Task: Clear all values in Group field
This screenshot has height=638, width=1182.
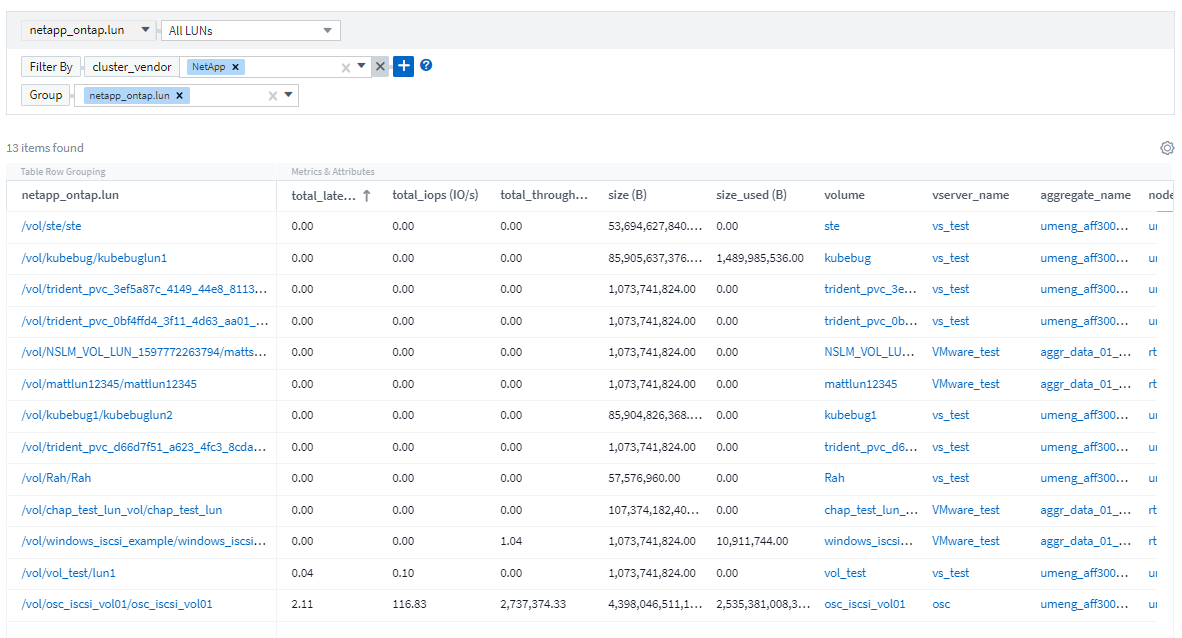Action: pos(272,96)
